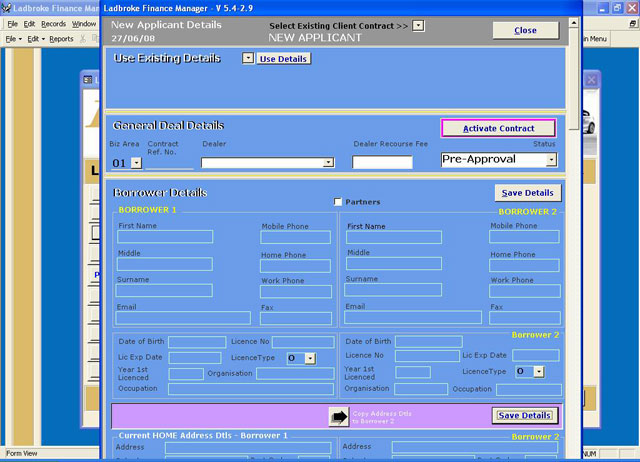Click the form's vertical scrollbar thumb
This screenshot has height=462, width=640.
click(574, 79)
